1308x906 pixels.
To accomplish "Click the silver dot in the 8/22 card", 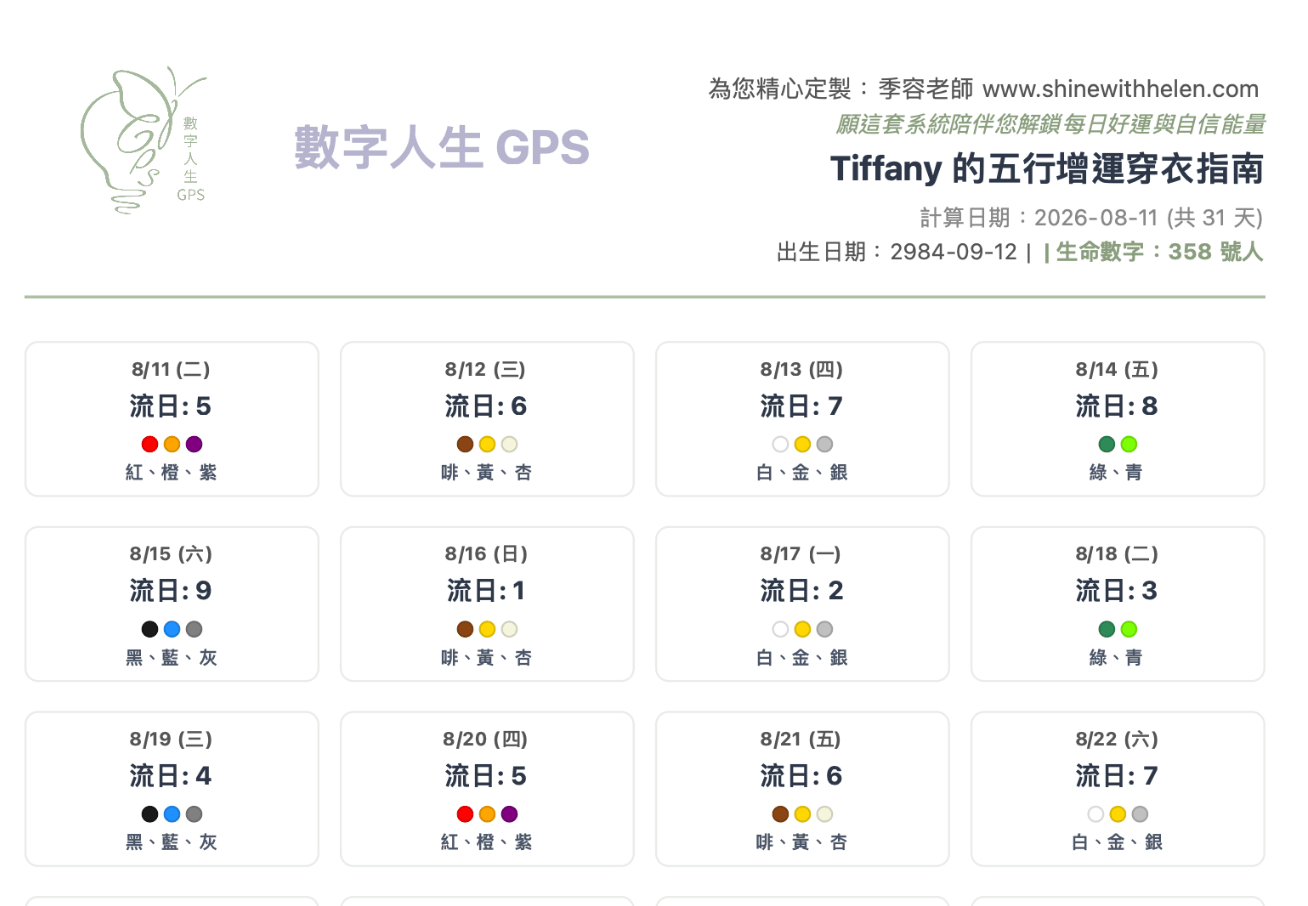I will coord(1140,814).
